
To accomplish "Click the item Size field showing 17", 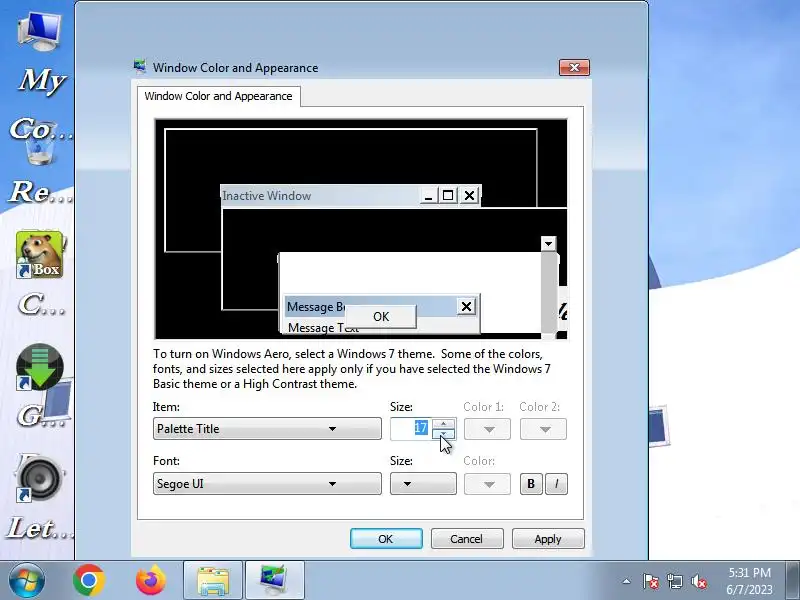I will click(411, 429).
